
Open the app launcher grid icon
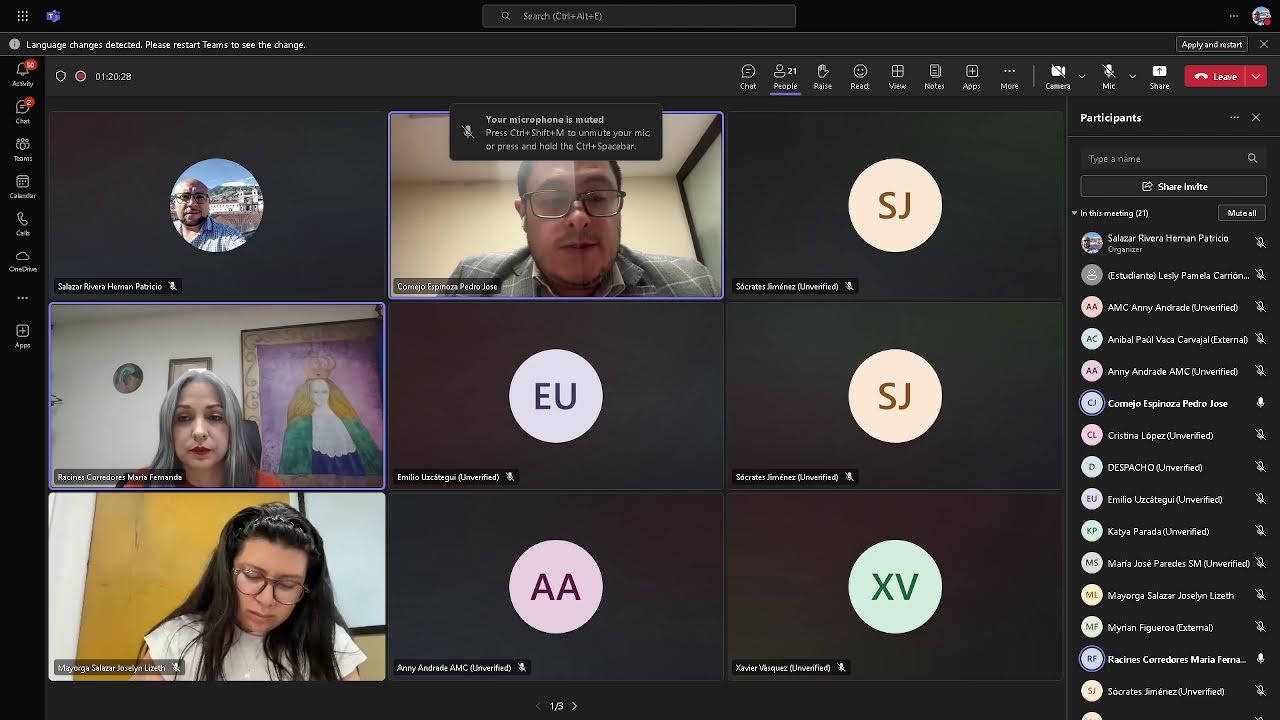click(22, 16)
